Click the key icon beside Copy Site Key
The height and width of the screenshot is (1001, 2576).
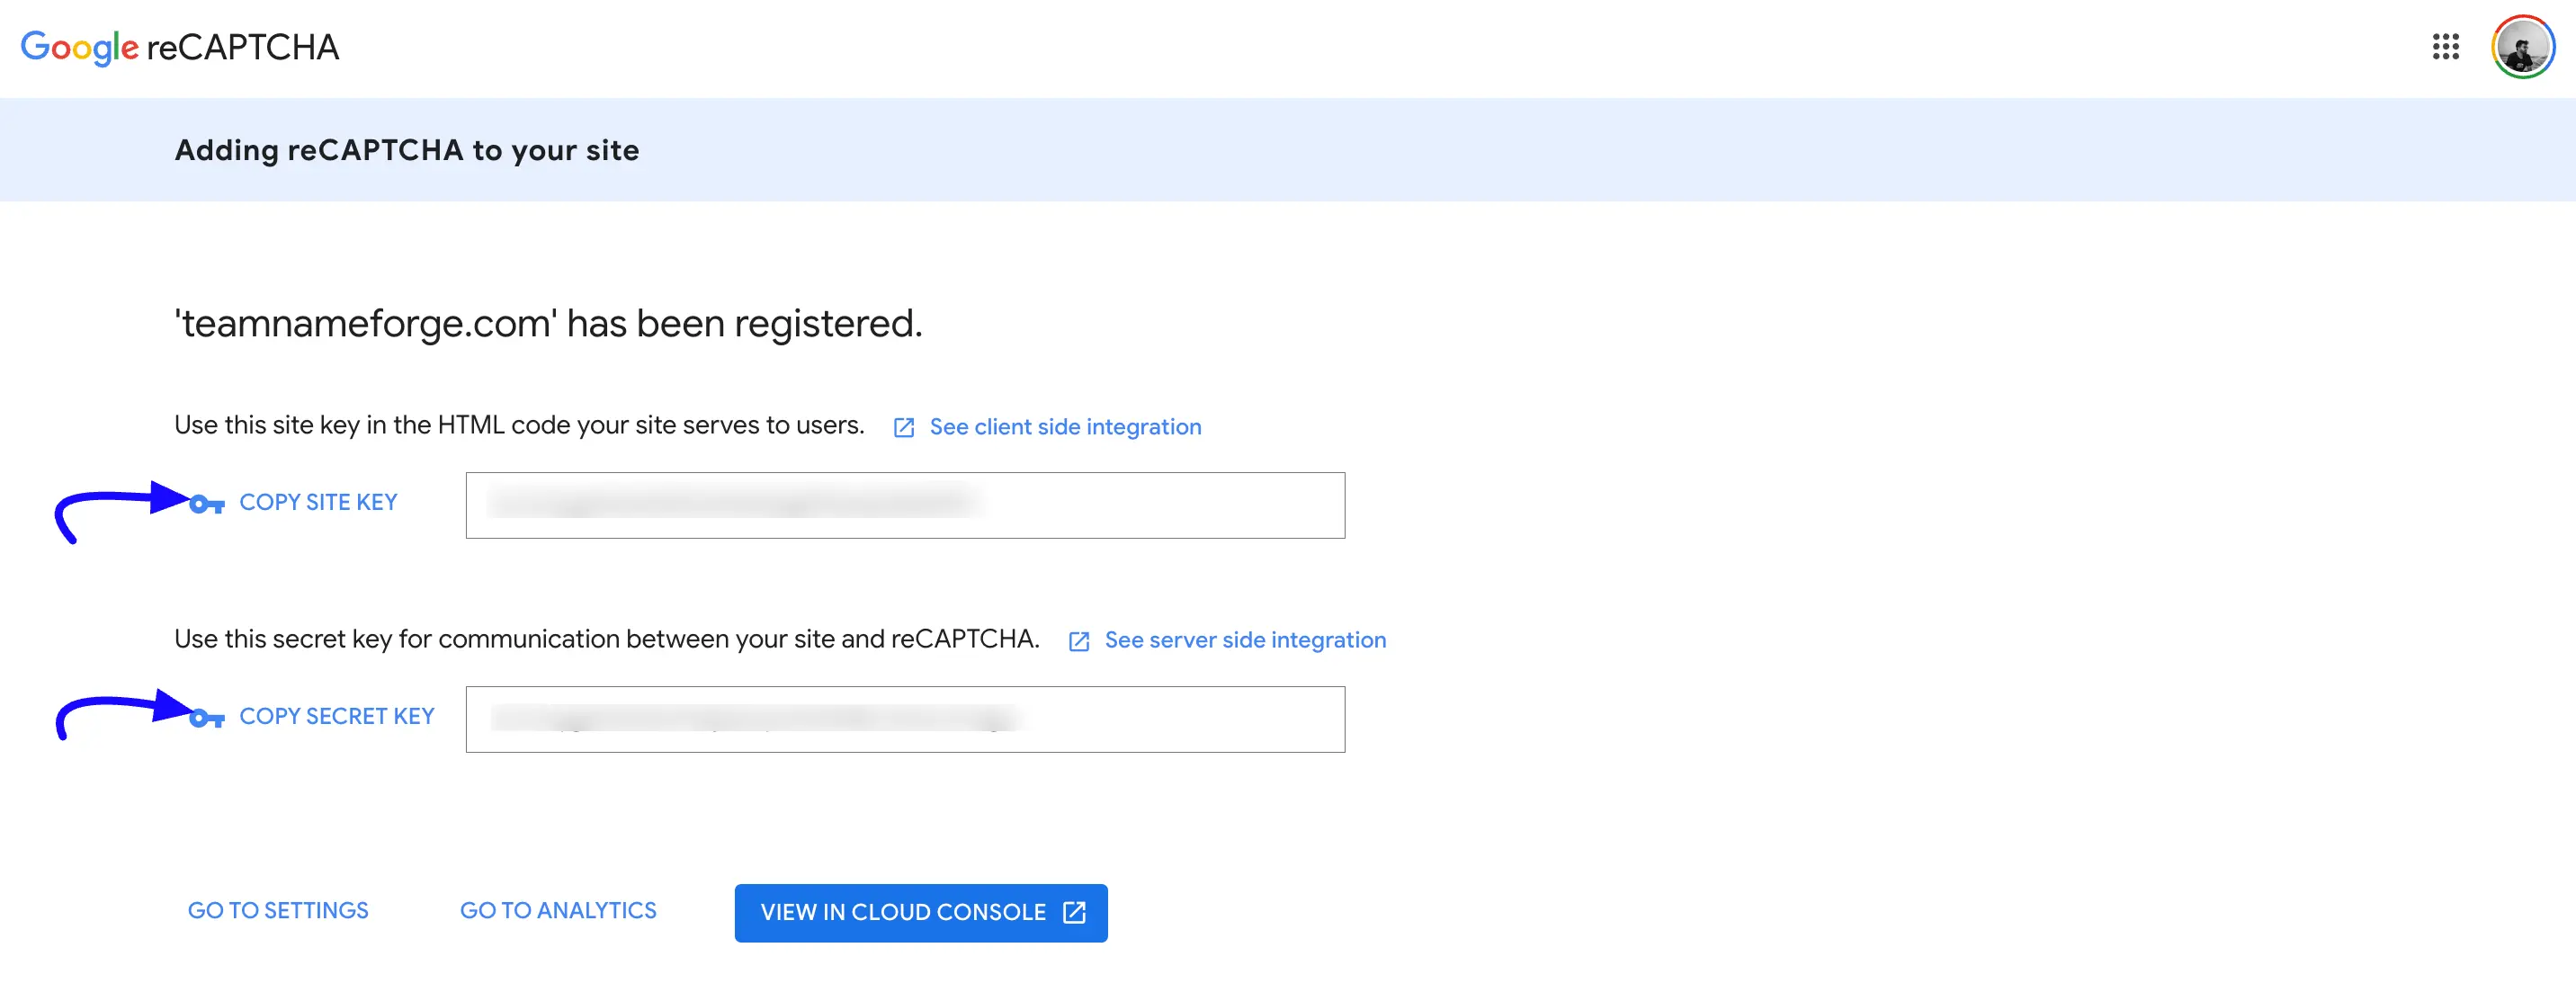pos(207,504)
